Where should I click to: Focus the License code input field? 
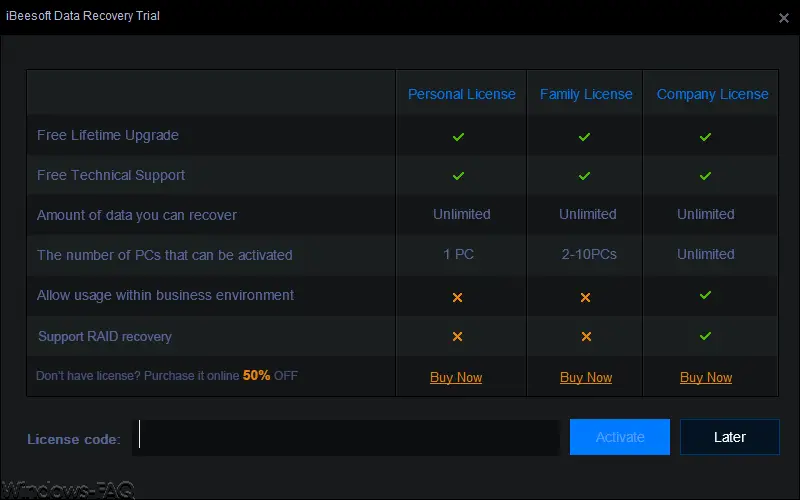pyautogui.click(x=346, y=437)
